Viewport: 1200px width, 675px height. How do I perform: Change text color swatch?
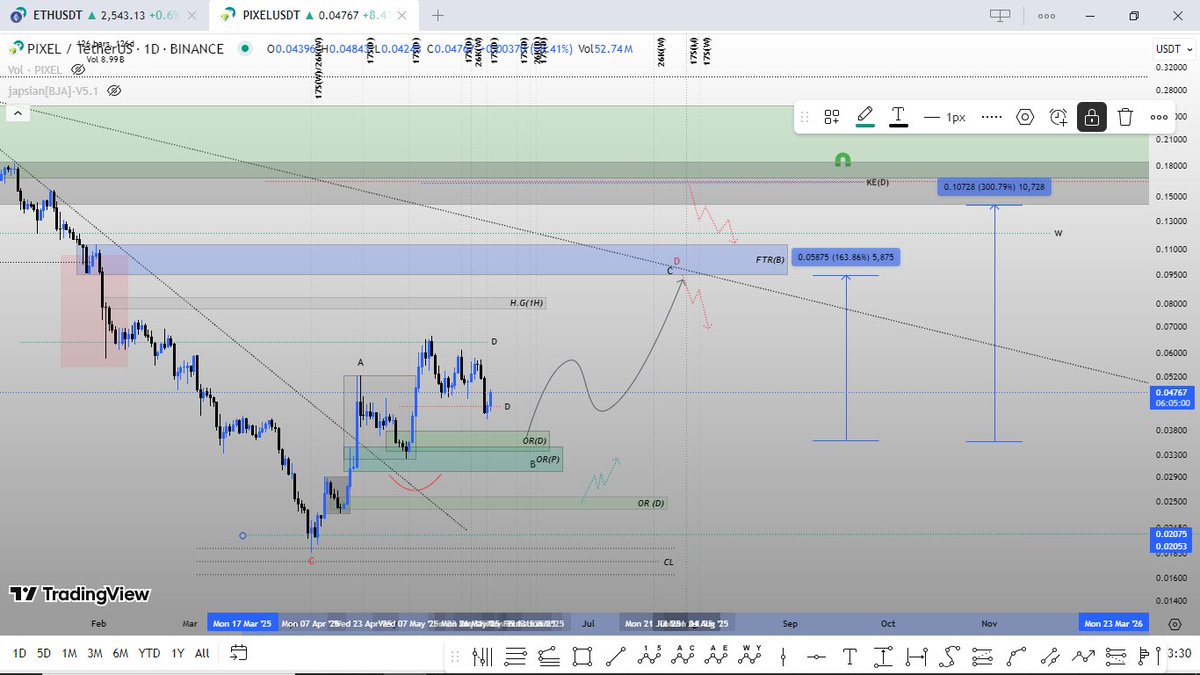[898, 117]
